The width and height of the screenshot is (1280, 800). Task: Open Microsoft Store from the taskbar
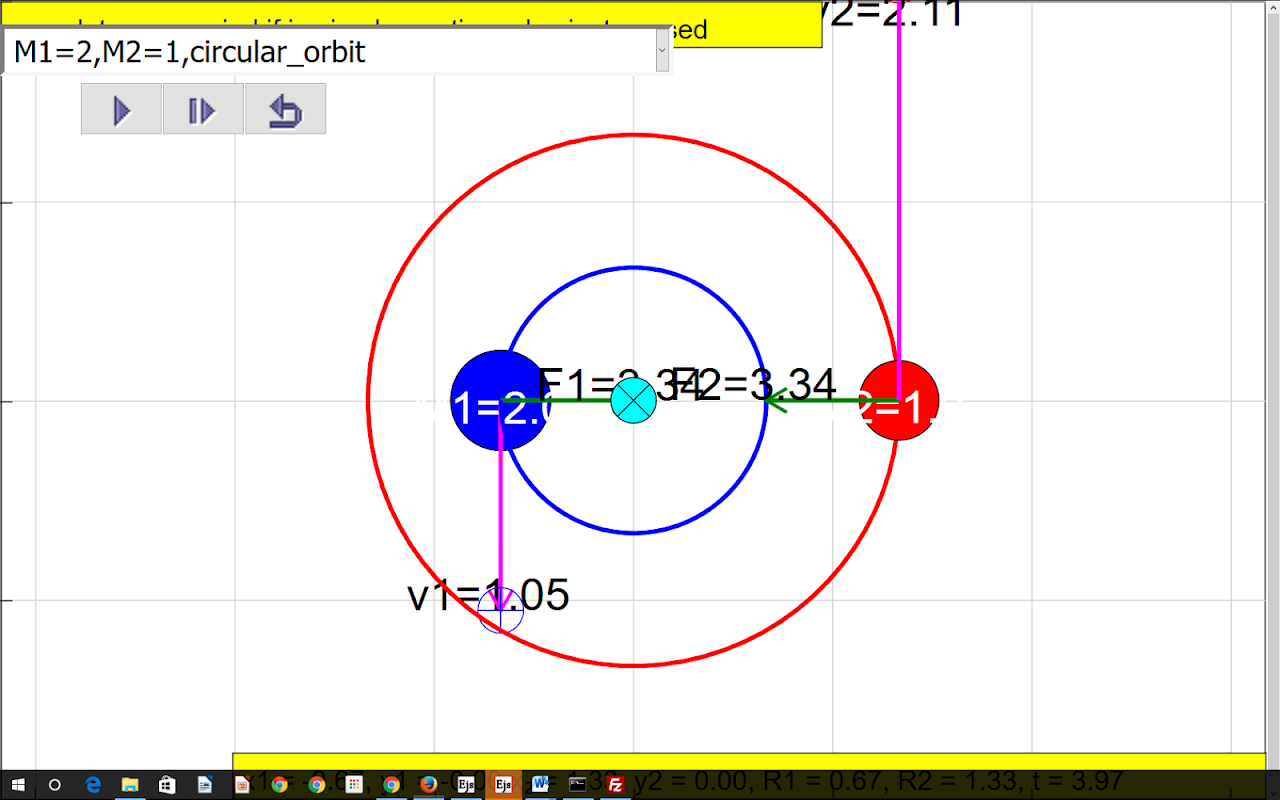(x=167, y=785)
